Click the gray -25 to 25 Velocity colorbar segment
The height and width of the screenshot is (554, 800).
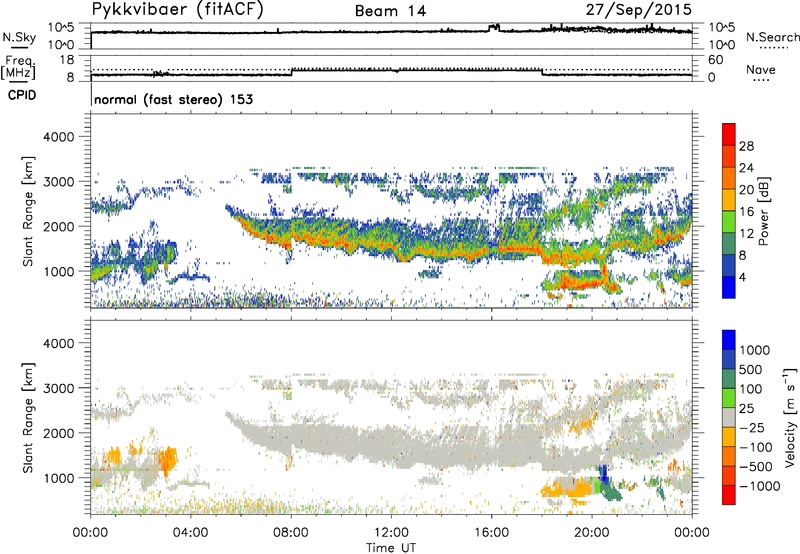[729, 417]
